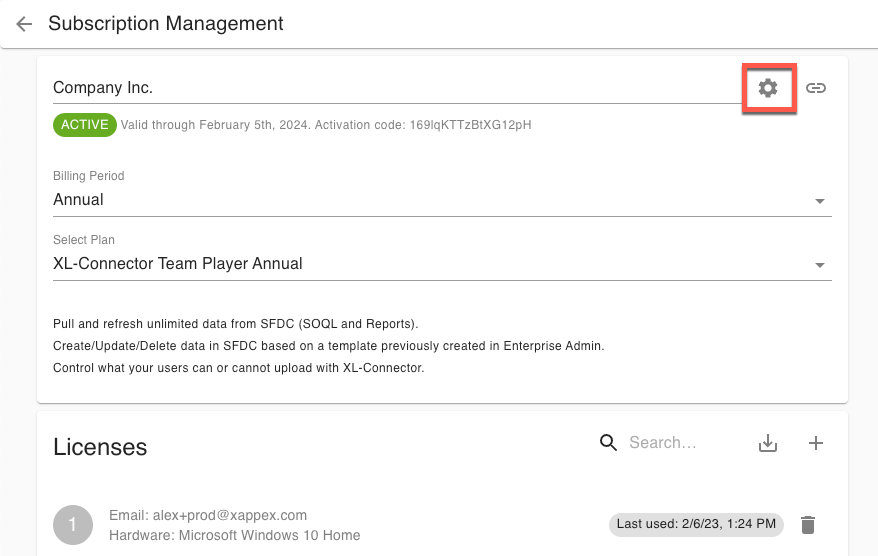Screen dimensions: 878x556
Task: Open subscription settings gear icon
Action: 767,88
